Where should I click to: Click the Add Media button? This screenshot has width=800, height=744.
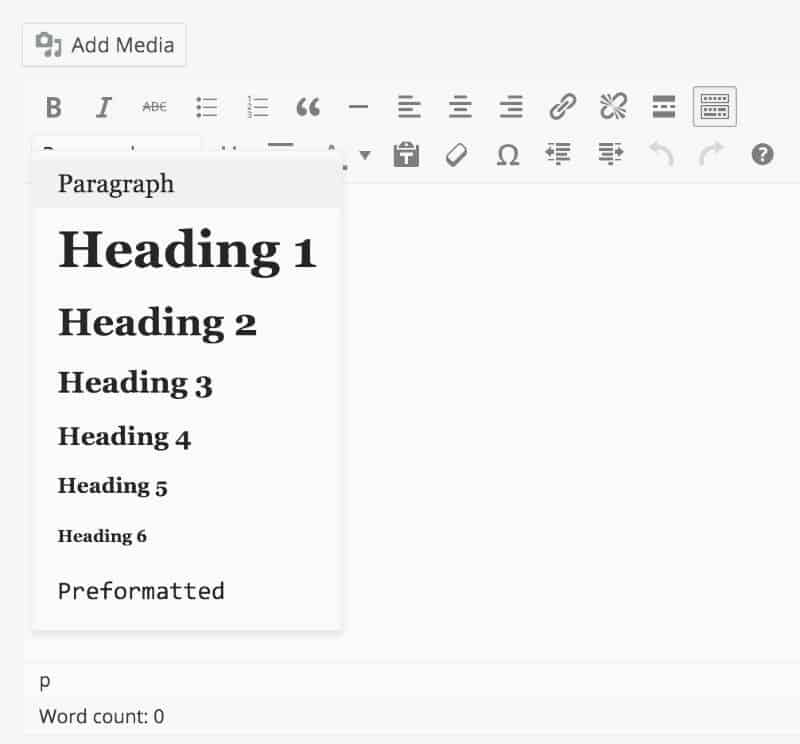(104, 45)
